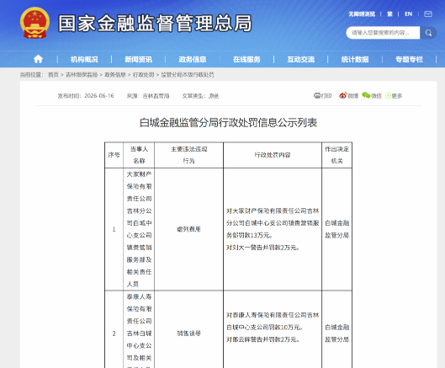The image size is (445, 368).
Task: Click the site title 国家金融监督管理总局
Action: point(155,23)
